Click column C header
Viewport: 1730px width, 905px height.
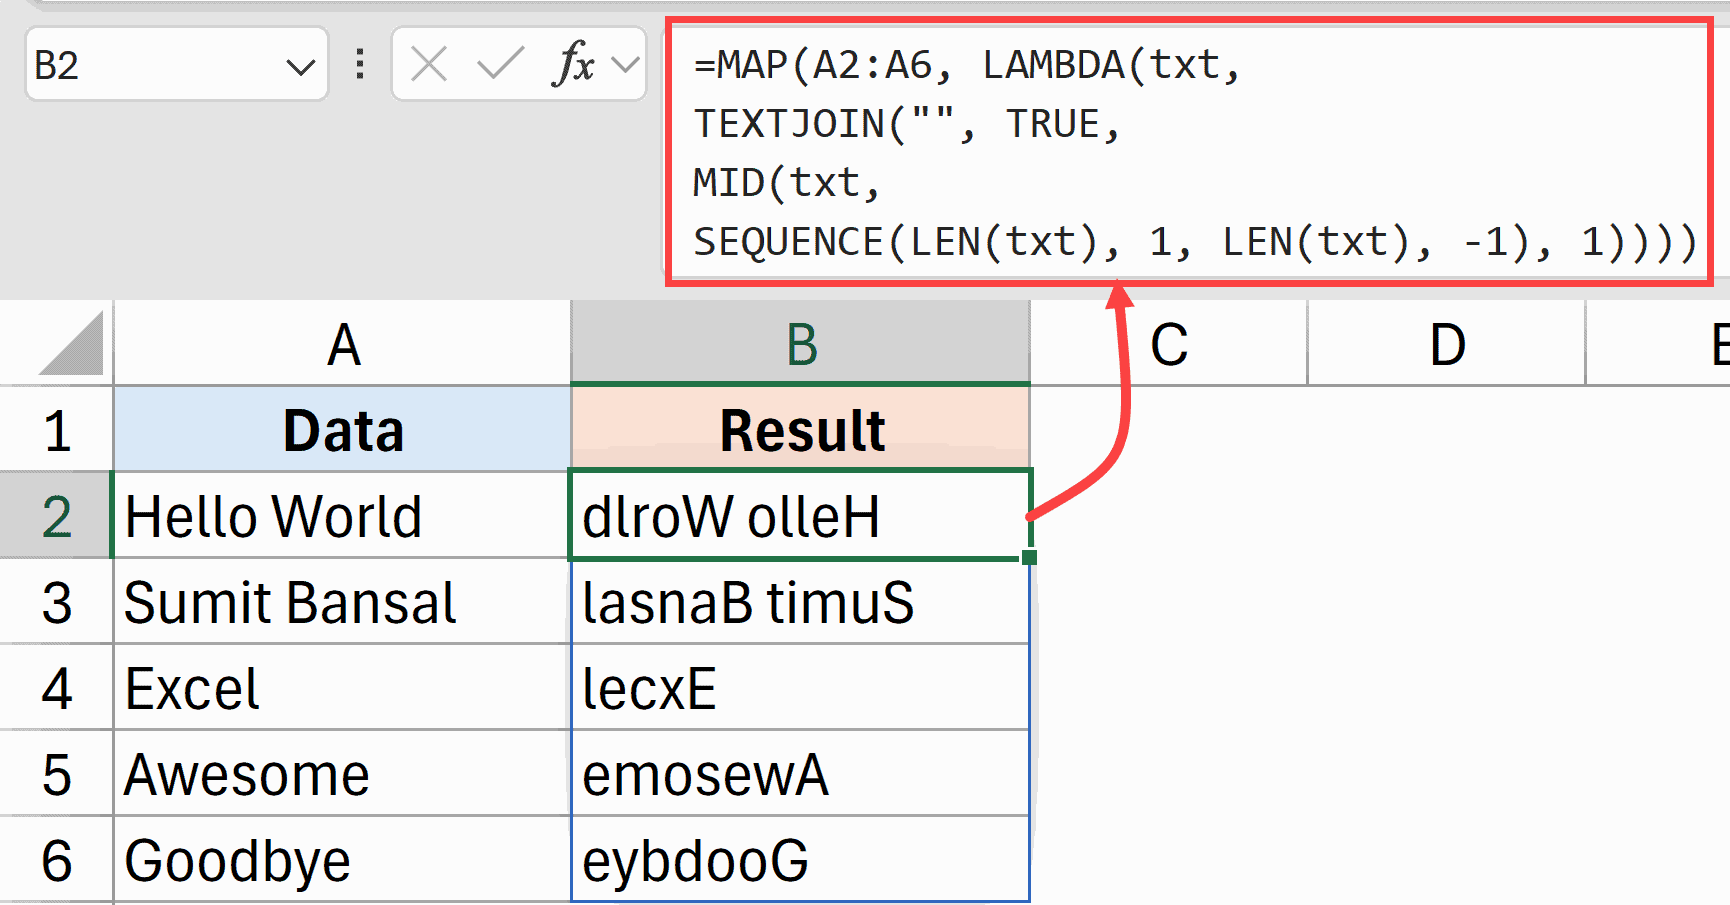(1168, 343)
